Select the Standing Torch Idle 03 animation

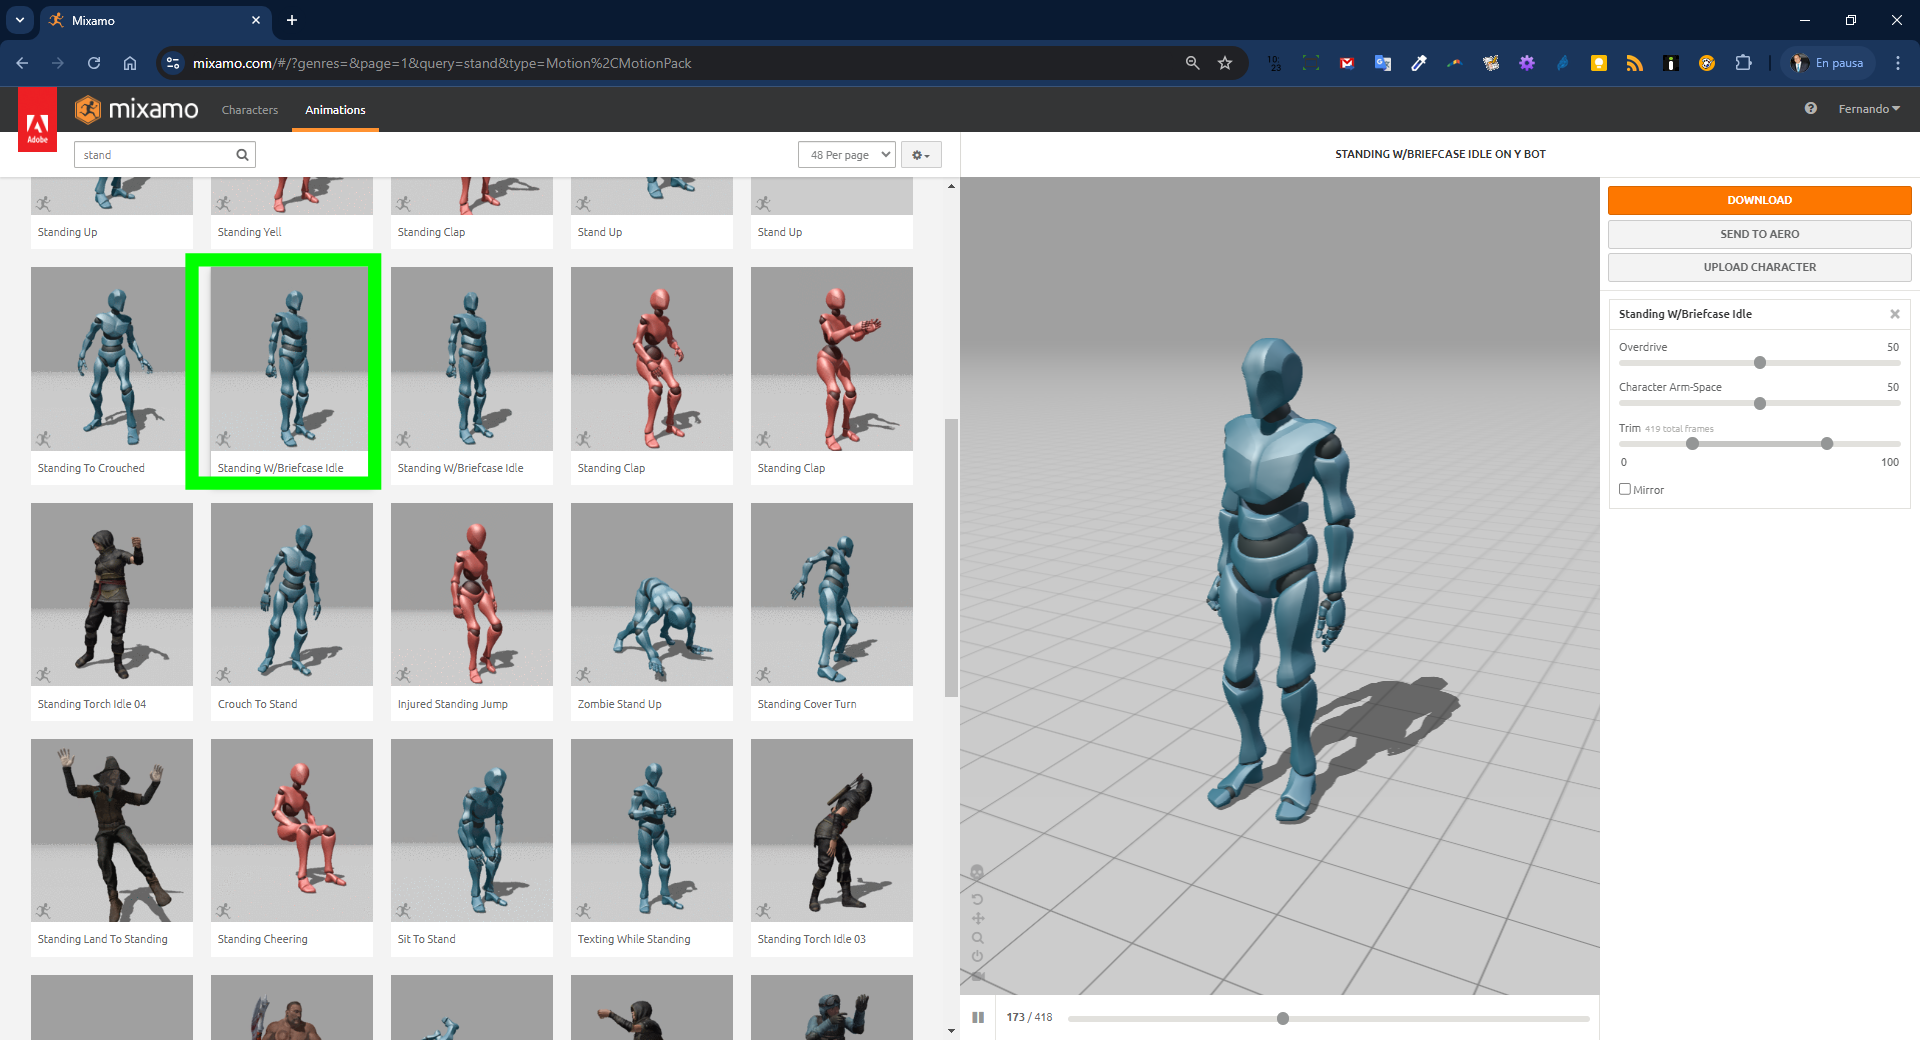click(832, 847)
